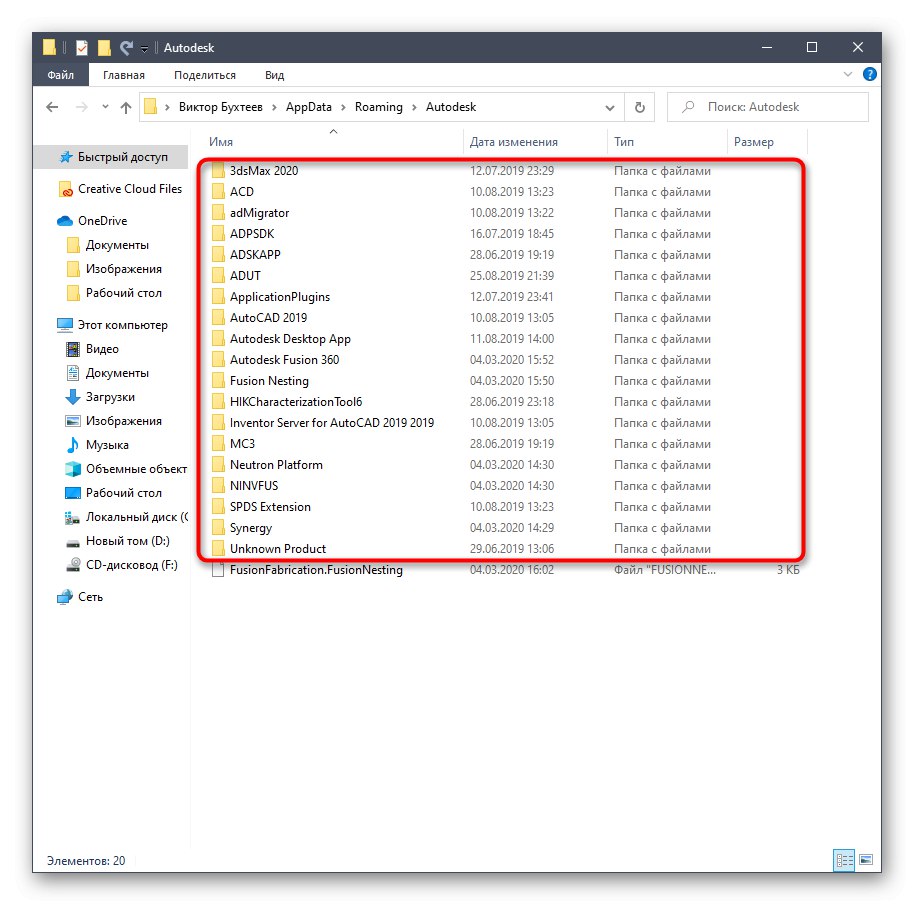Switch to the Поделиться ribbon tab
This screenshot has width=914, height=905.
(x=205, y=75)
